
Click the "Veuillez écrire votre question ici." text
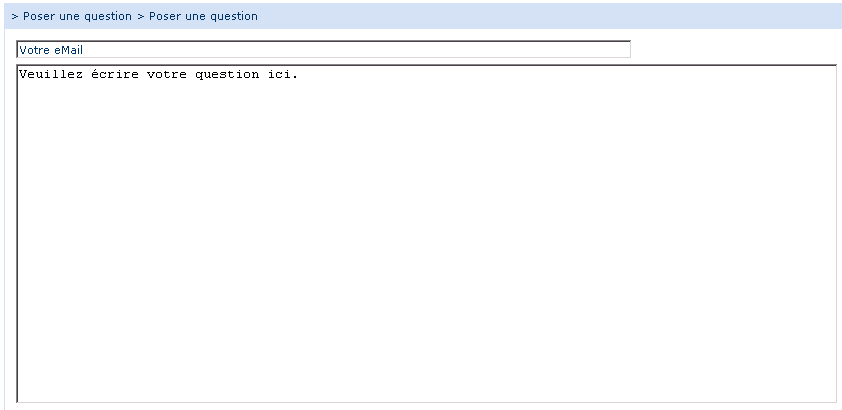click(159, 75)
